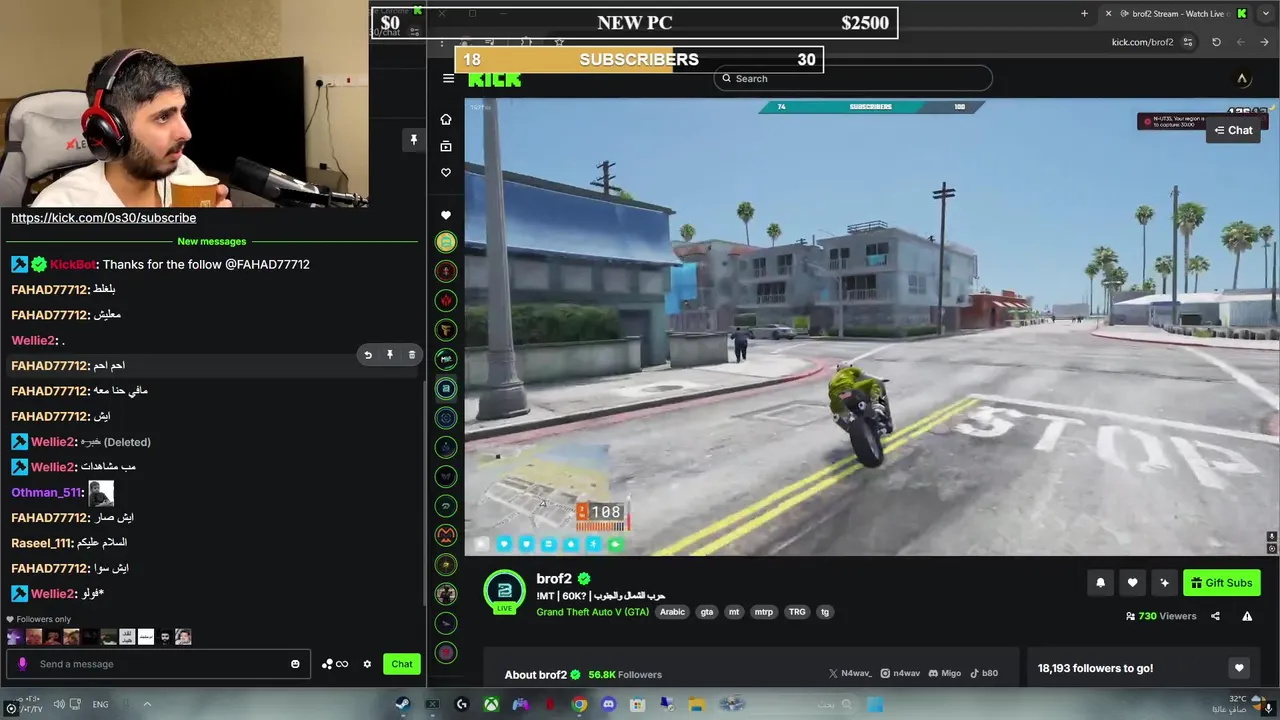Select the gta tag

pyautogui.click(x=707, y=612)
